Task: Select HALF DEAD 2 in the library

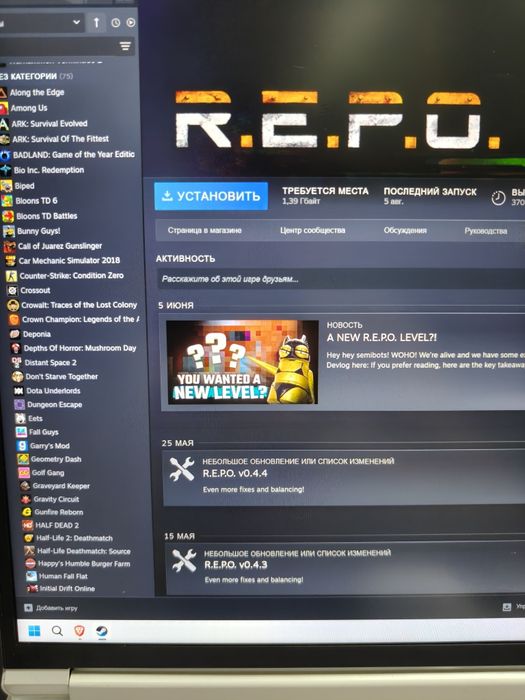Action: point(57,525)
